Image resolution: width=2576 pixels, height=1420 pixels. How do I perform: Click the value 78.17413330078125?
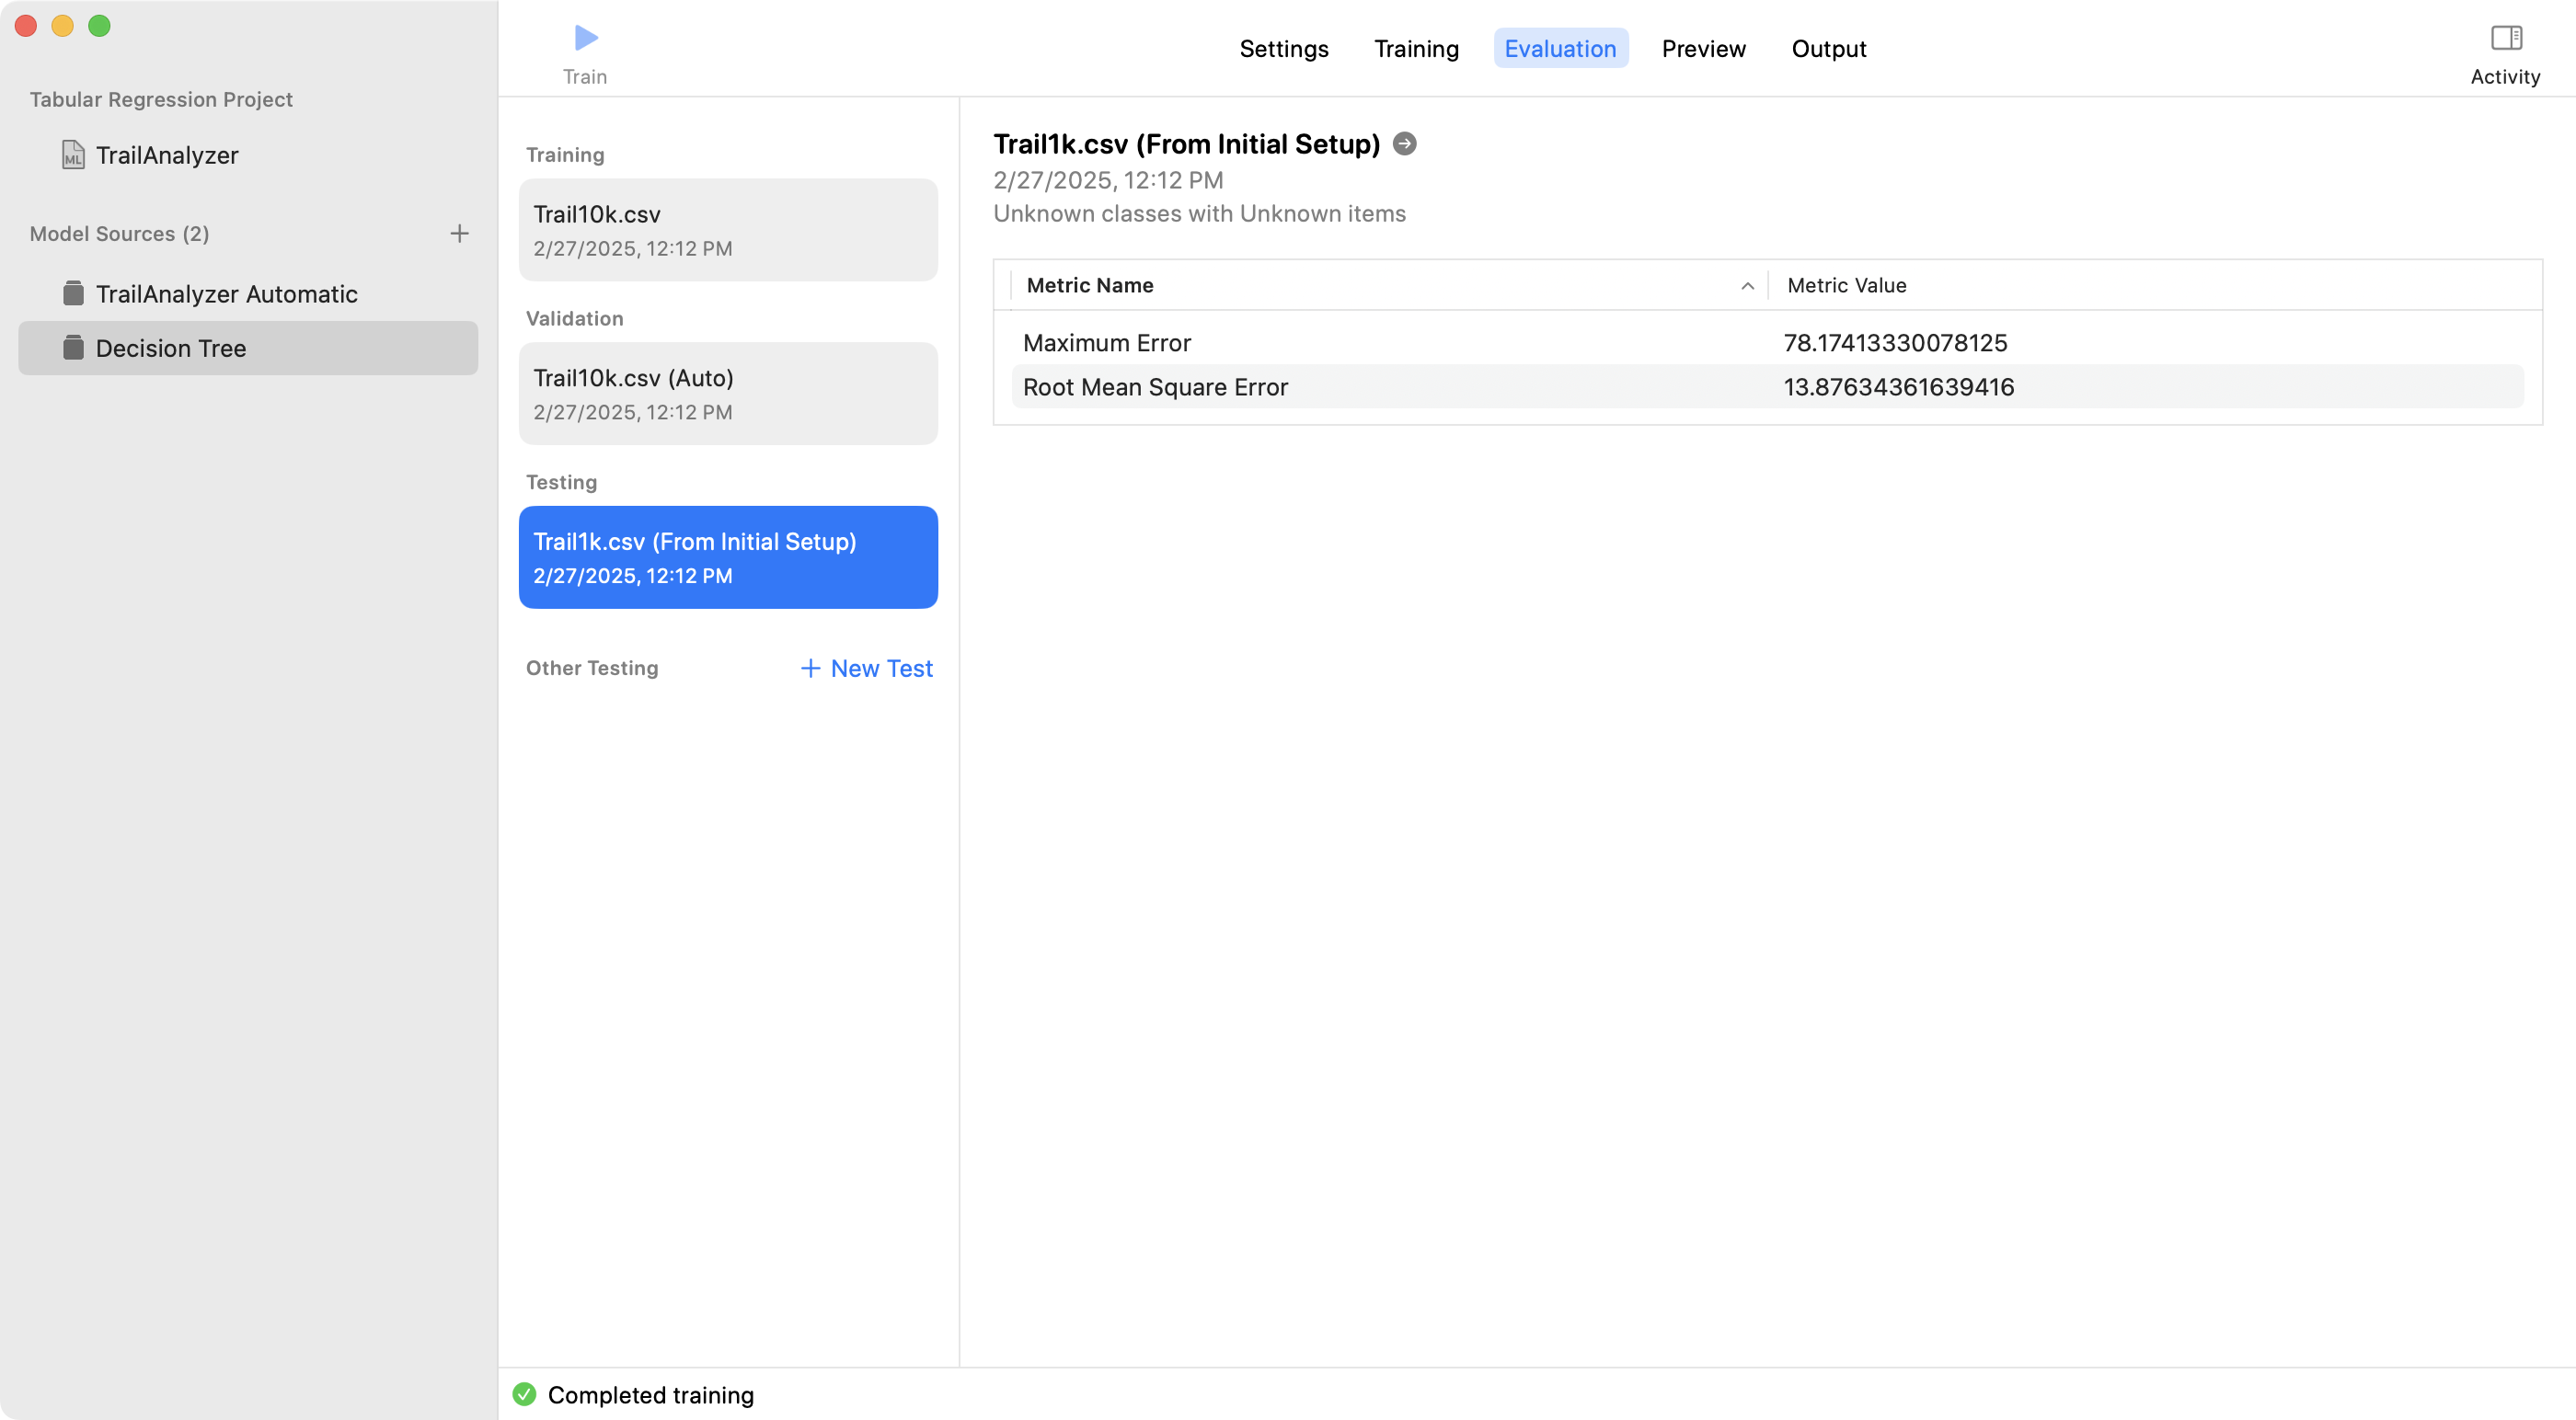[x=1895, y=343]
